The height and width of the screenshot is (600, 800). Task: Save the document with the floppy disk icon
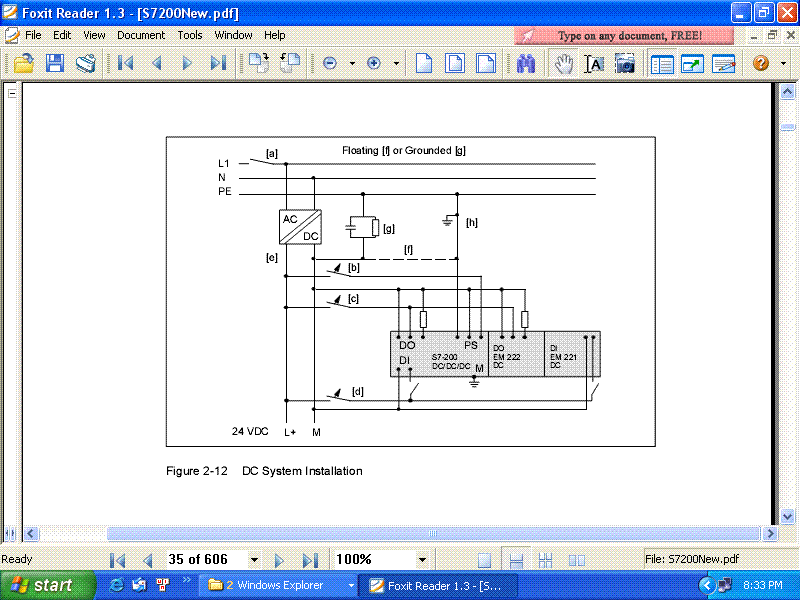point(55,63)
